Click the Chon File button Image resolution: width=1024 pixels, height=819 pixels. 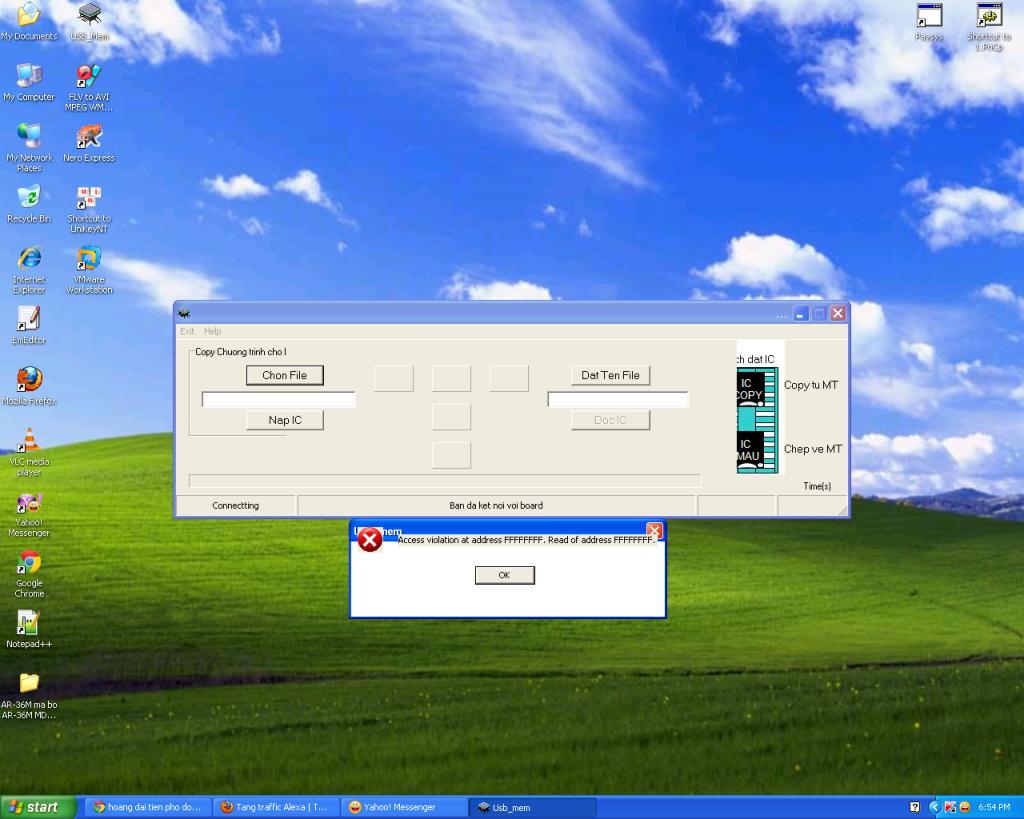point(285,375)
